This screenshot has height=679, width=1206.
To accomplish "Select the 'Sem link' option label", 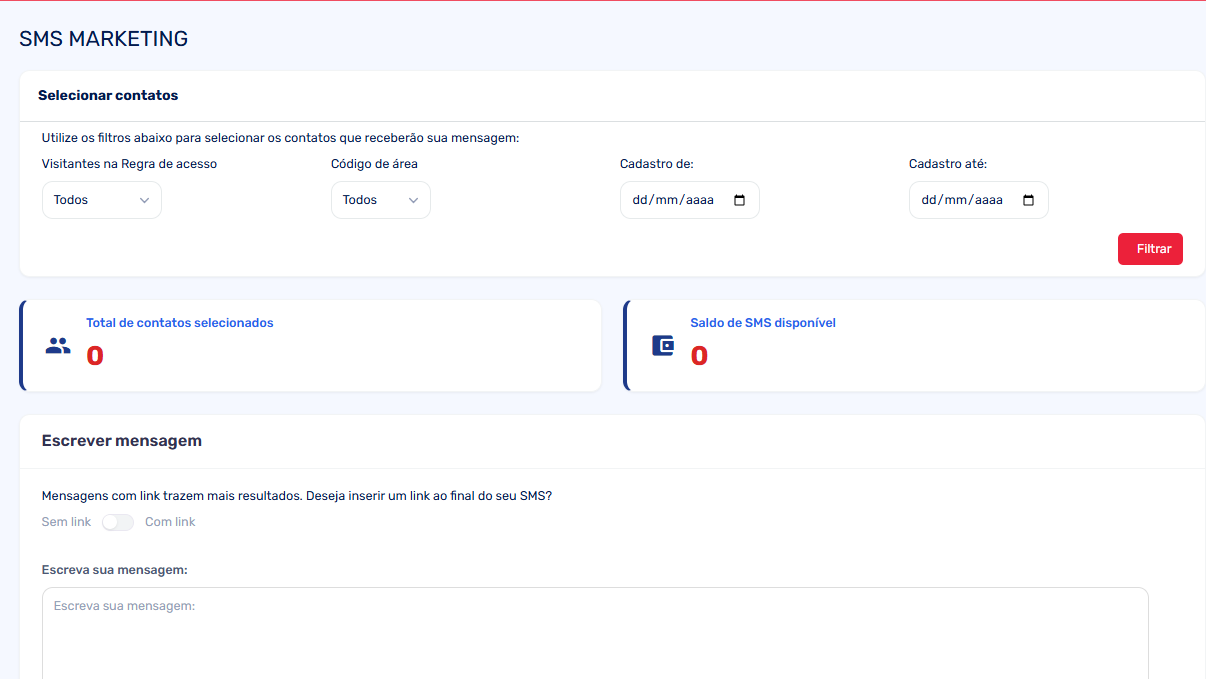I will (66, 522).
